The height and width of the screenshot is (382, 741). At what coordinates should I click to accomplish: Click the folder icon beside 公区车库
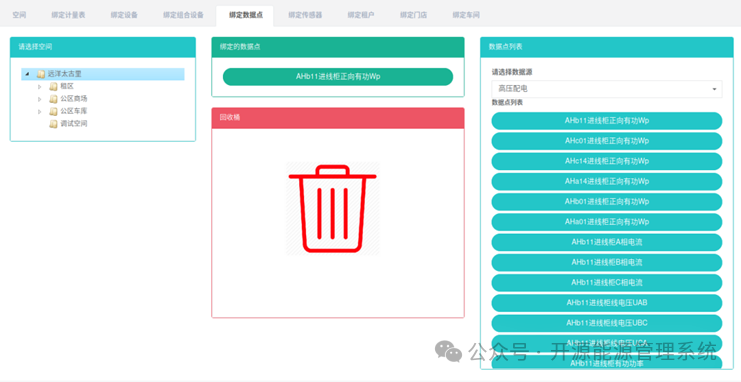point(53,111)
